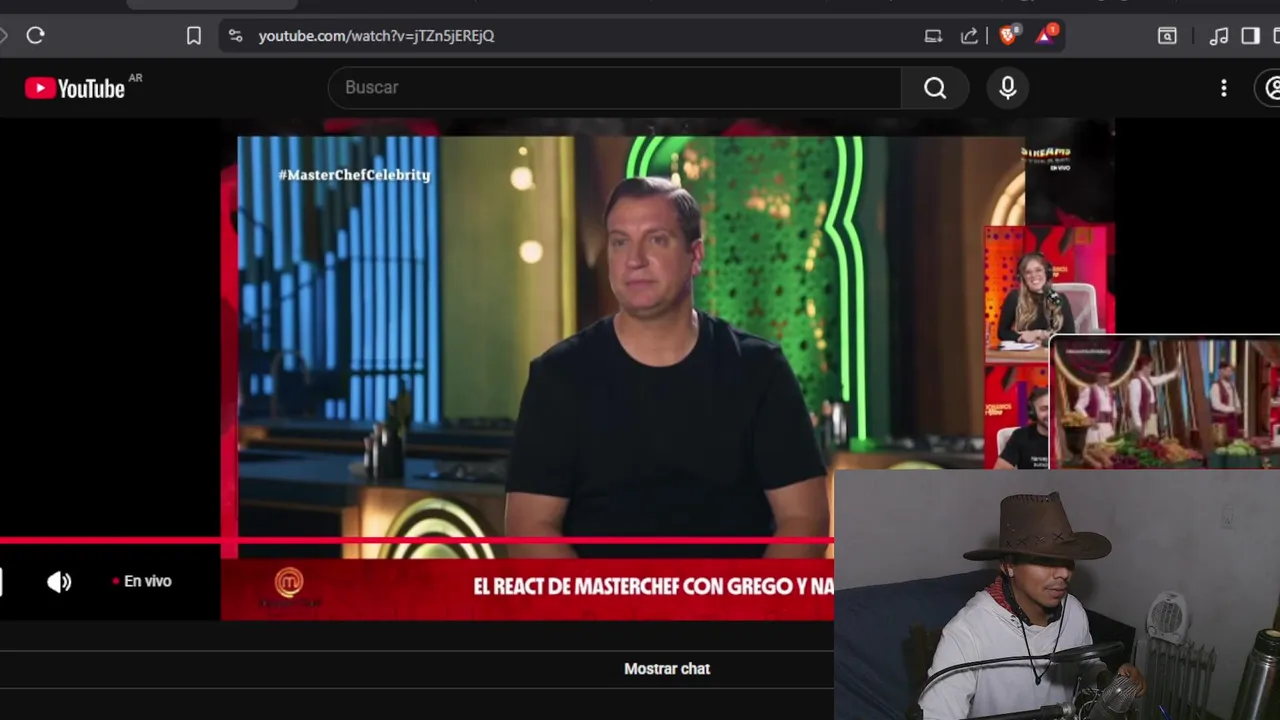Image resolution: width=1280 pixels, height=720 pixels.
Task: Click the Buscar search field
Action: click(614, 88)
